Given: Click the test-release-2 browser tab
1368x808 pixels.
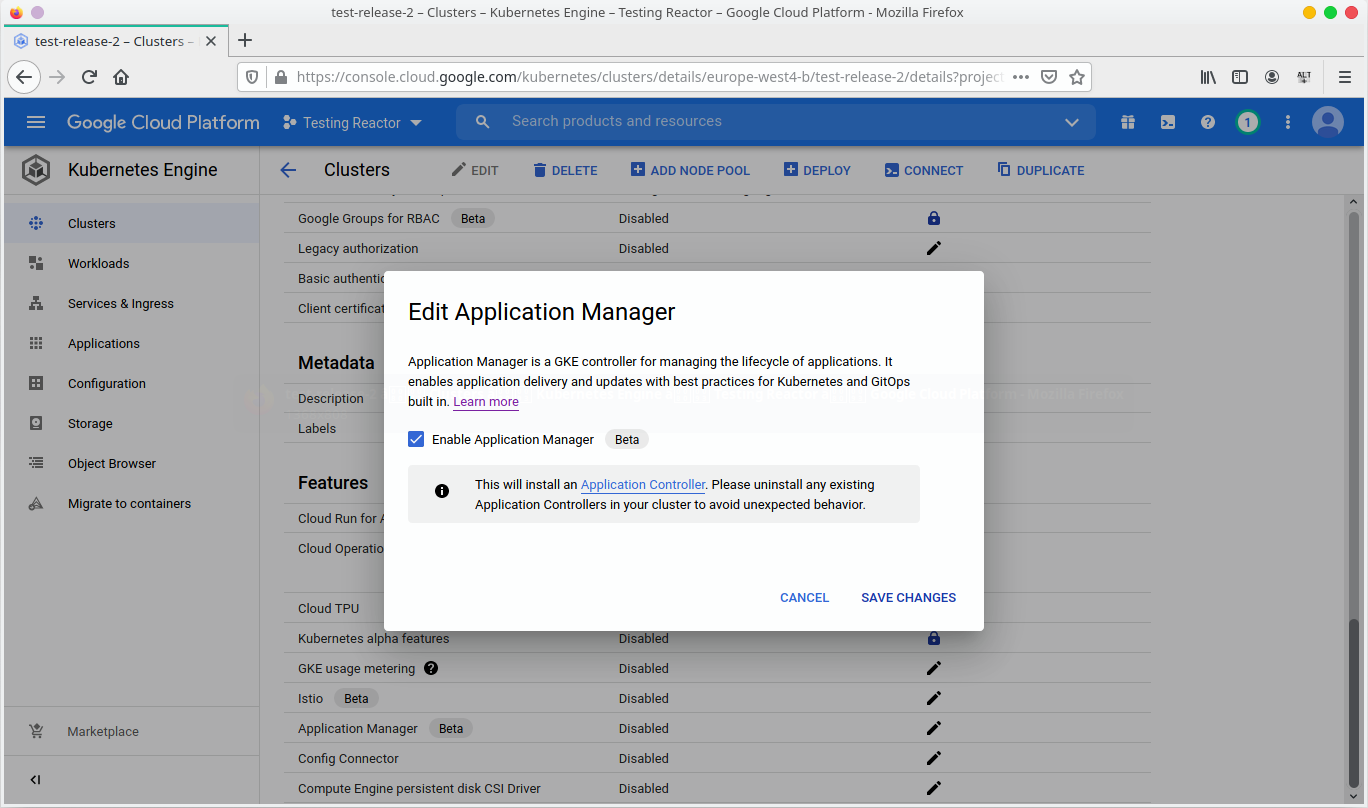Looking at the screenshot, I should pos(115,41).
